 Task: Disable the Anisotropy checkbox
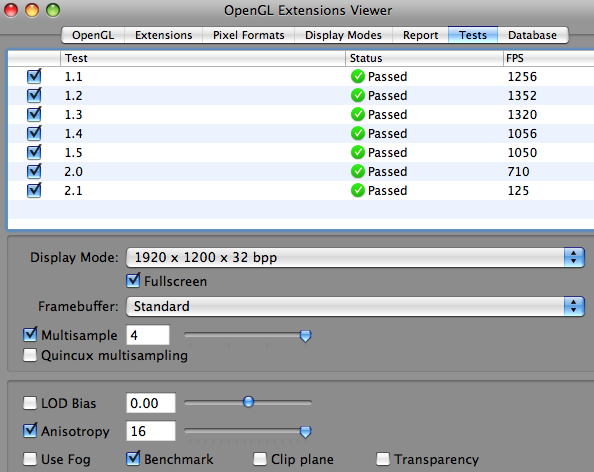[30, 431]
